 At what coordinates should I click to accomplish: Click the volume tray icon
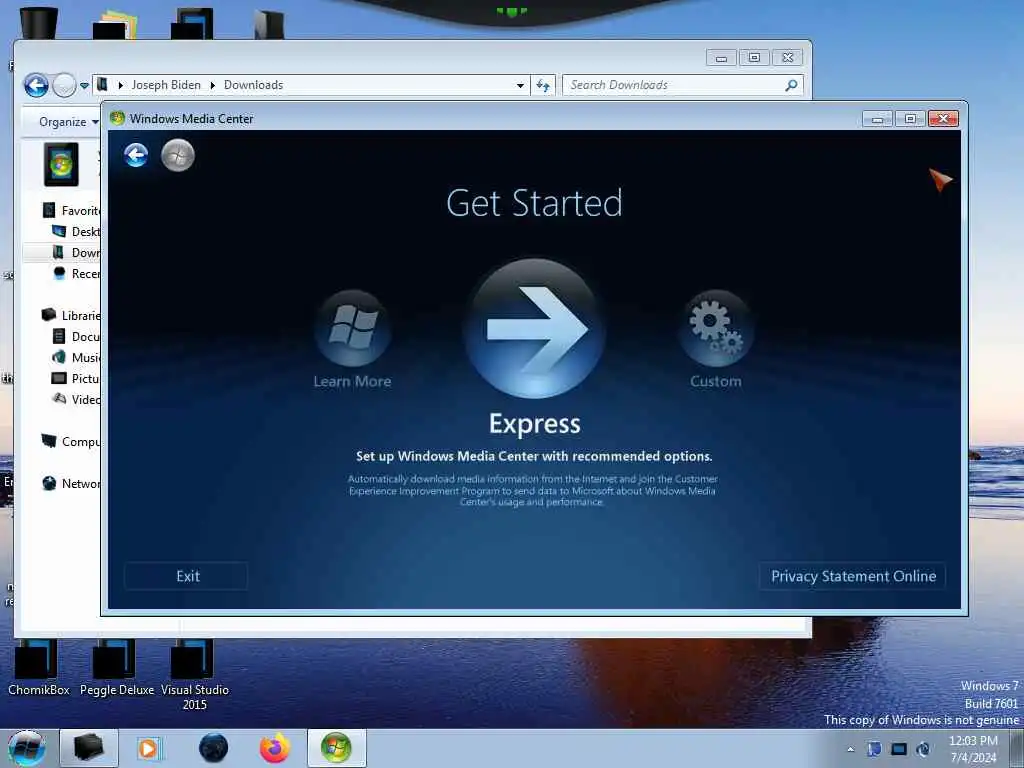(923, 749)
